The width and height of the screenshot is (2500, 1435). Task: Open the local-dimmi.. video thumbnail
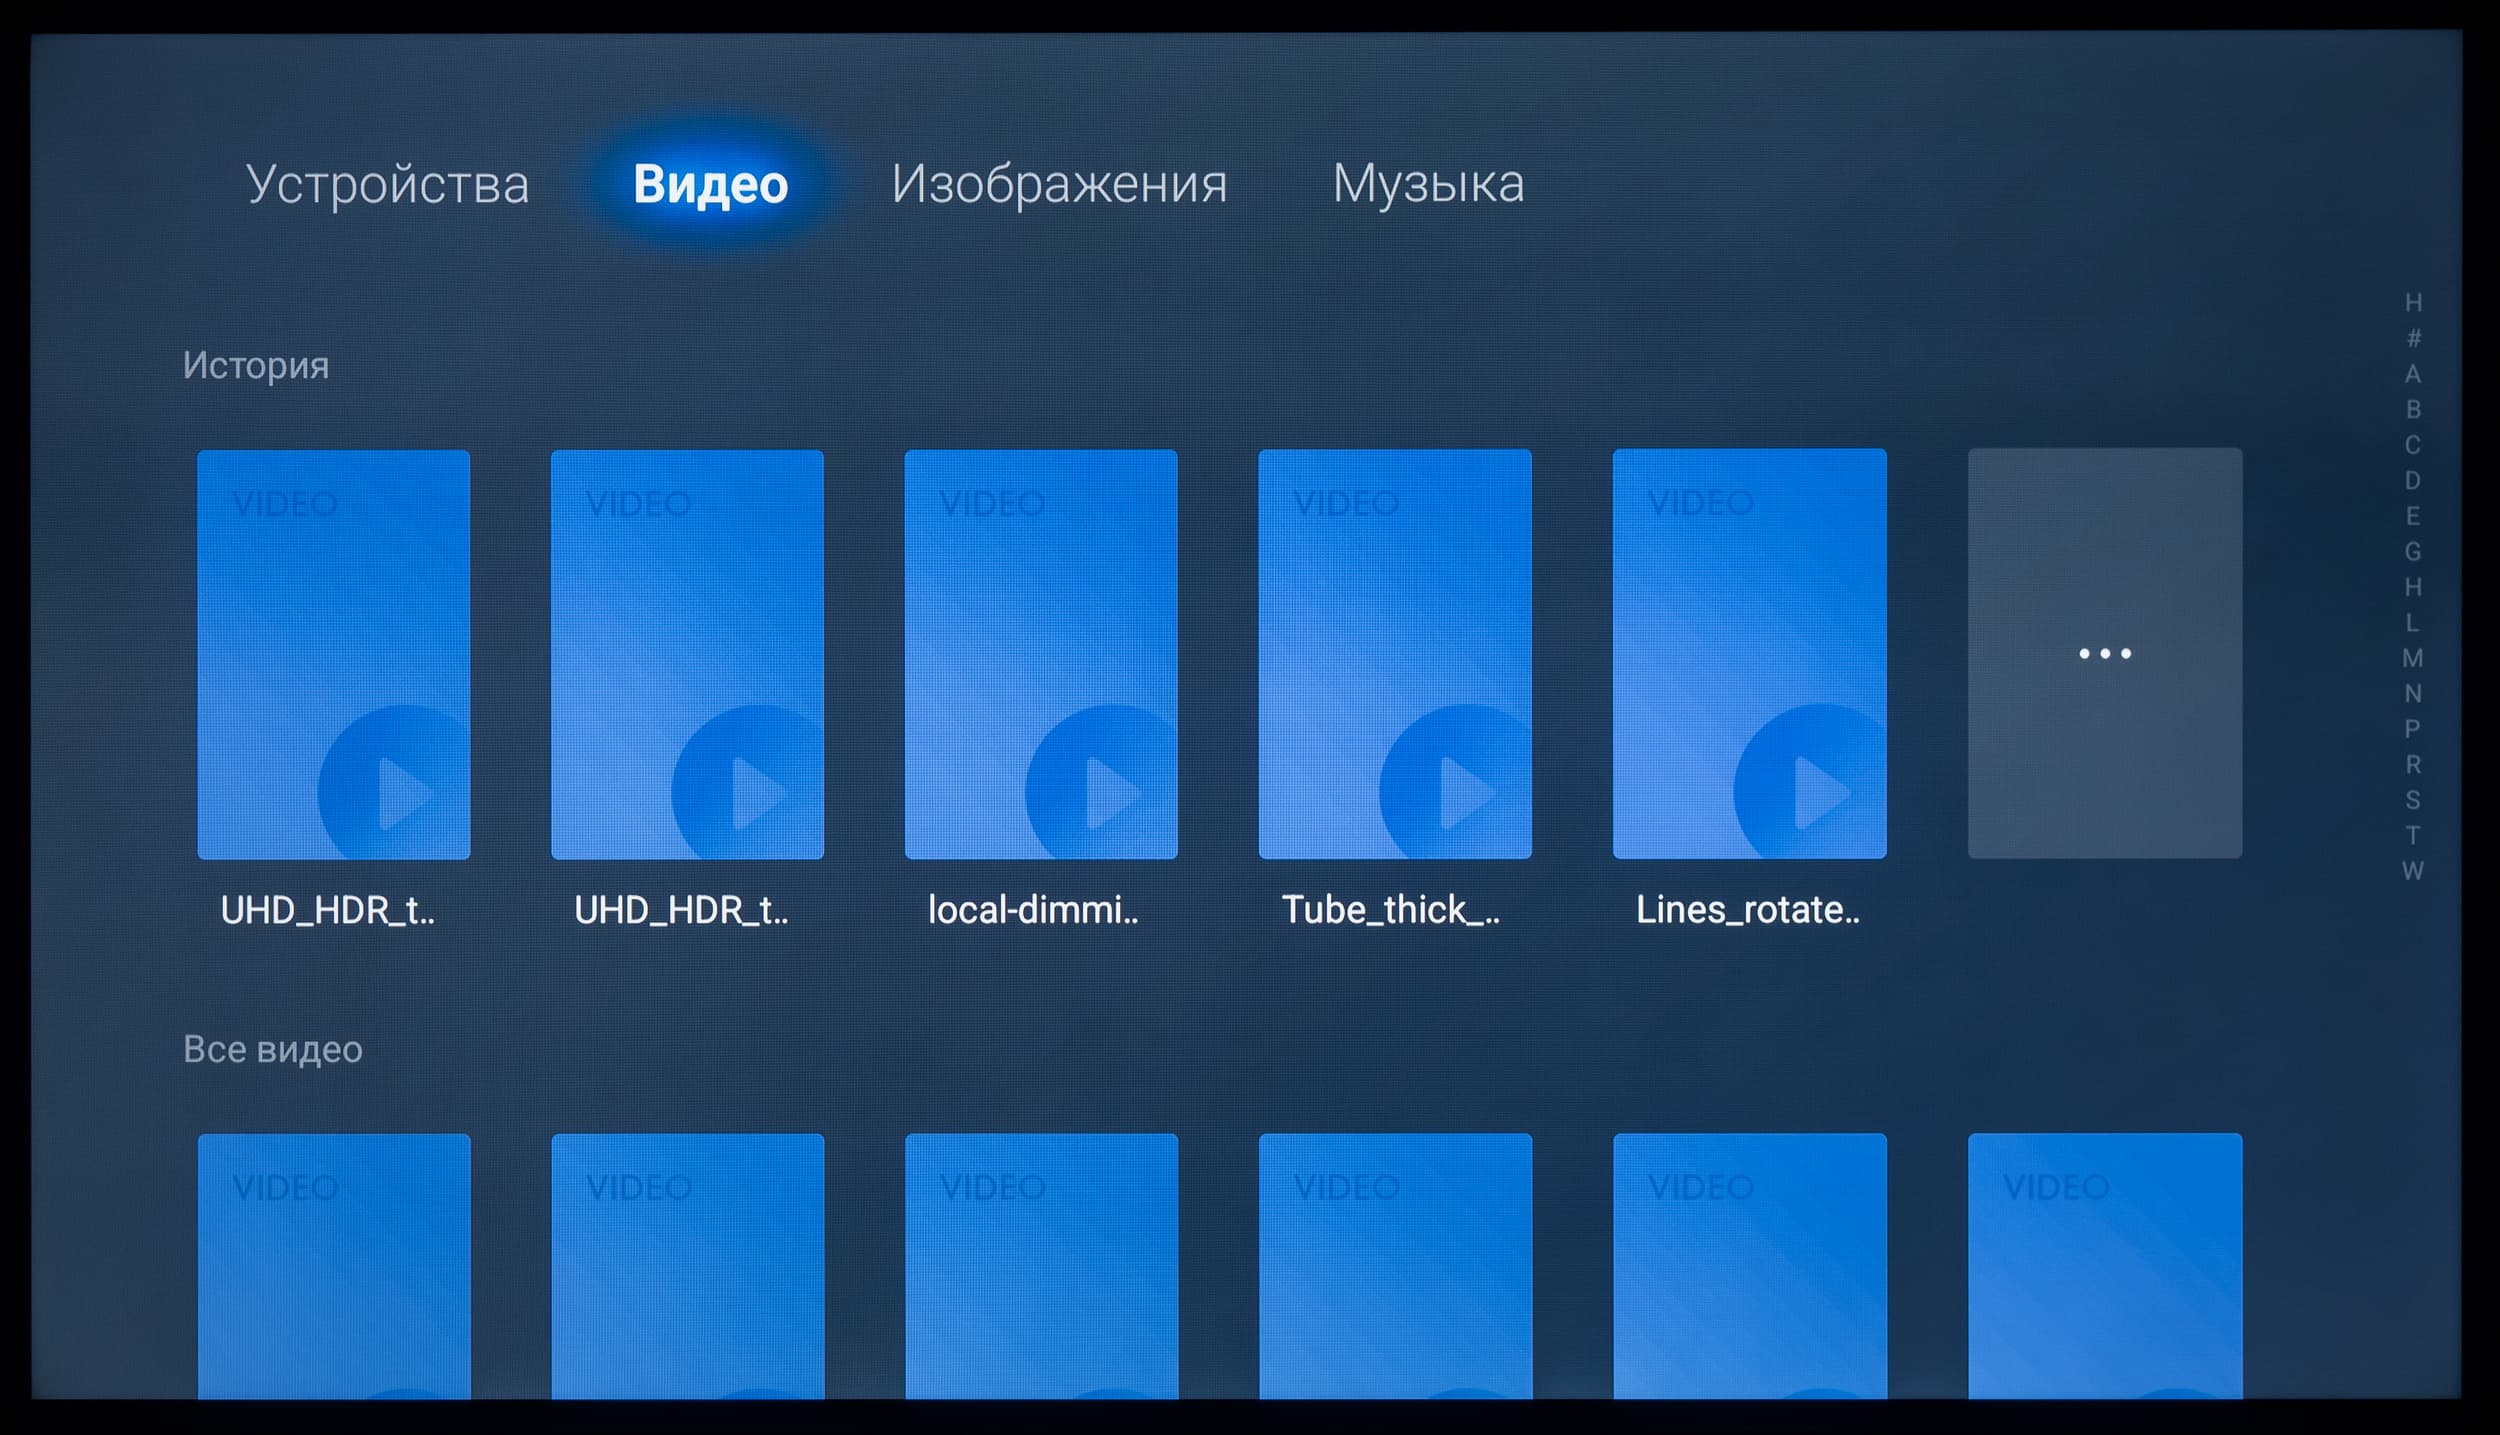1041,654
